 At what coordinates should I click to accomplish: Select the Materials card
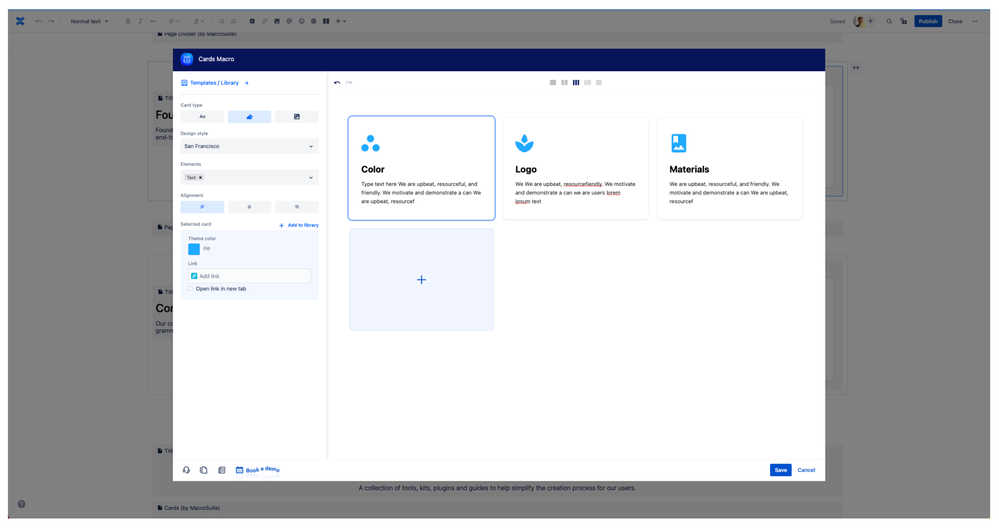pyautogui.click(x=729, y=168)
